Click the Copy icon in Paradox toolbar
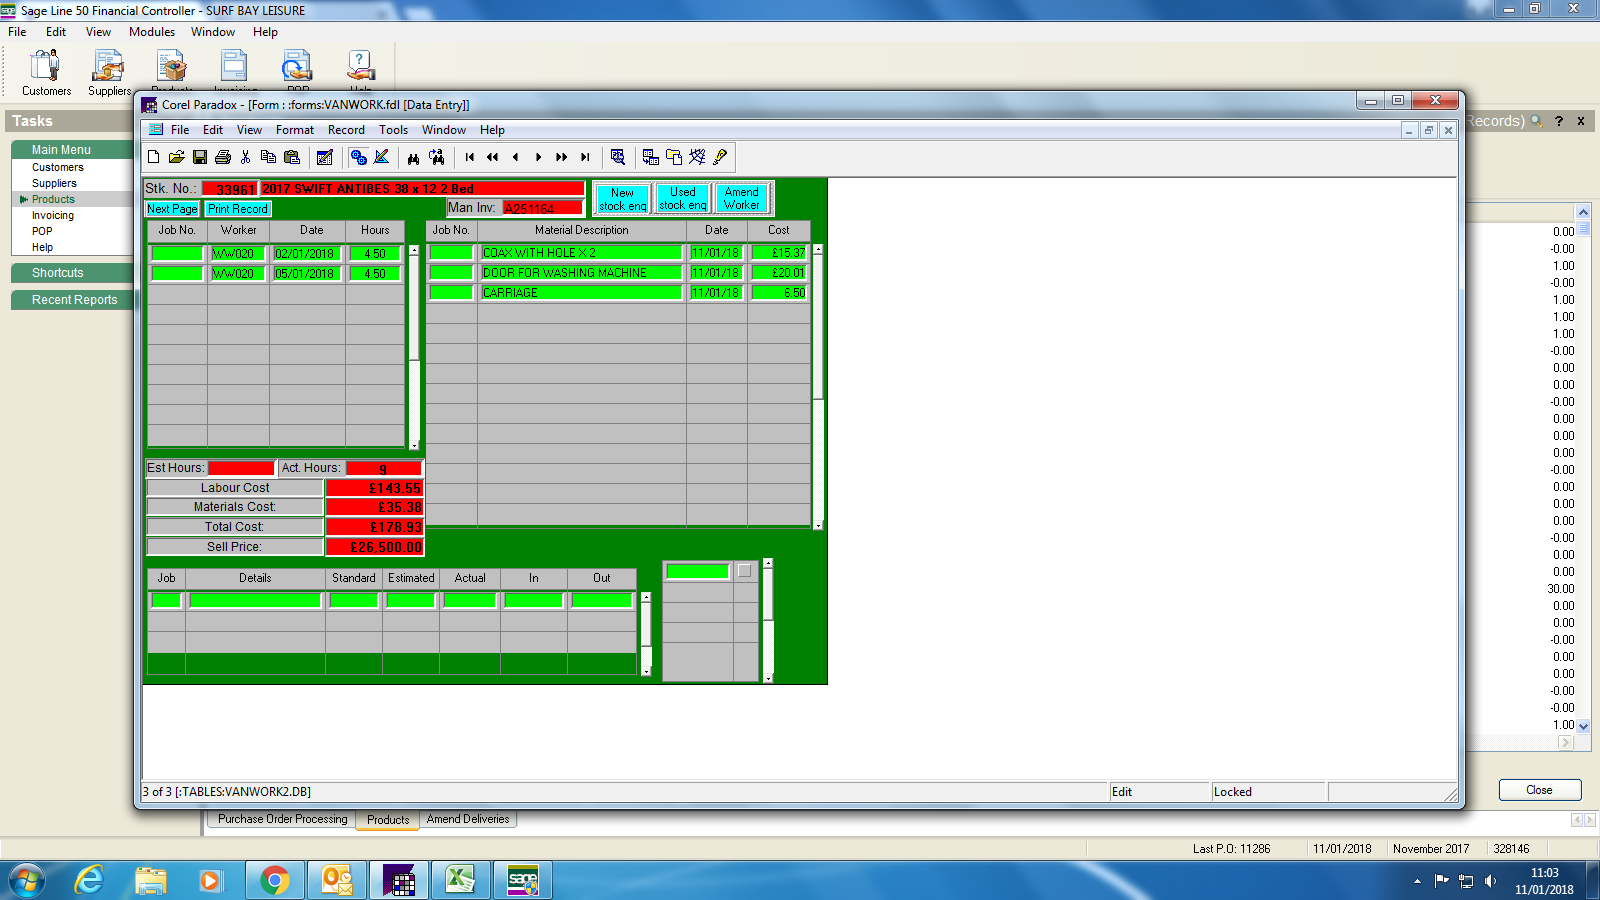This screenshot has height=900, width=1600. pyautogui.click(x=268, y=157)
